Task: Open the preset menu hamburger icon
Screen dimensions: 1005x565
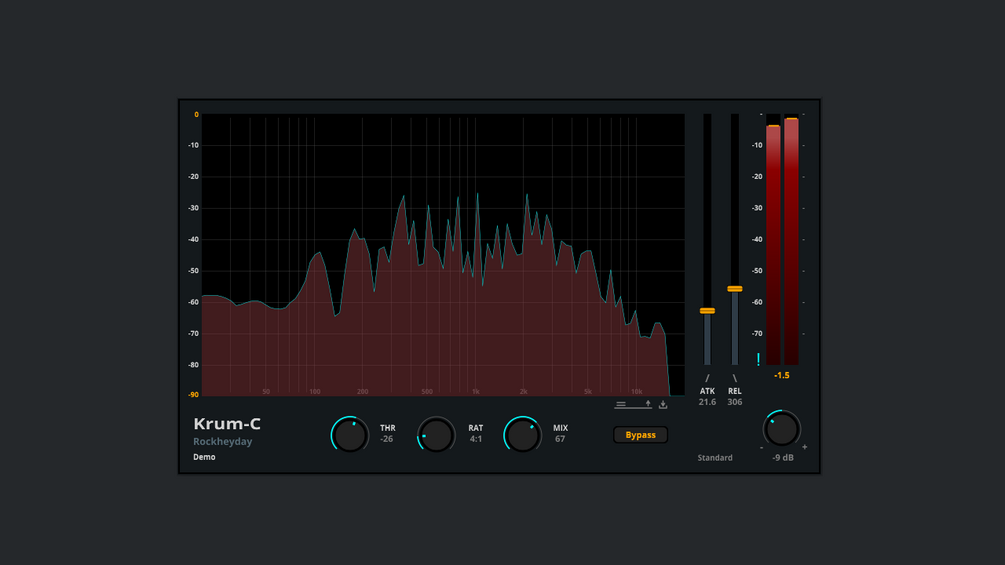Action: (620, 404)
